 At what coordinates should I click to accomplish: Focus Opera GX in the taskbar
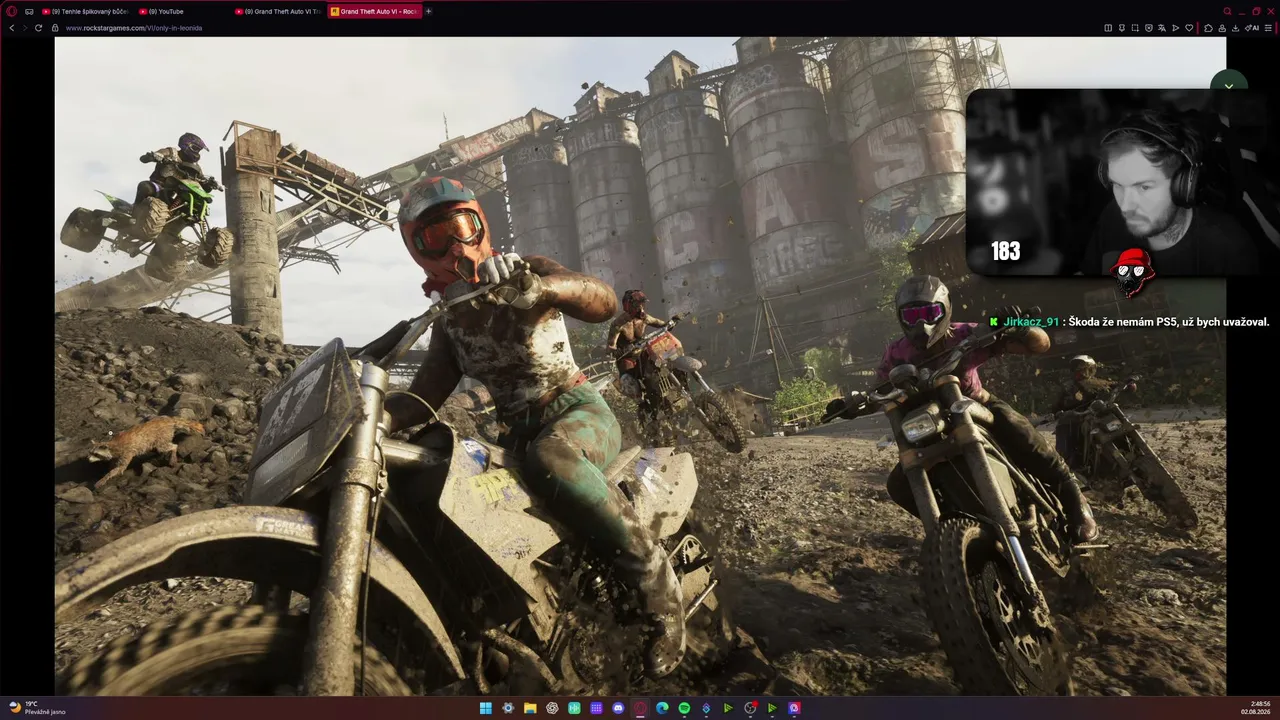640,708
